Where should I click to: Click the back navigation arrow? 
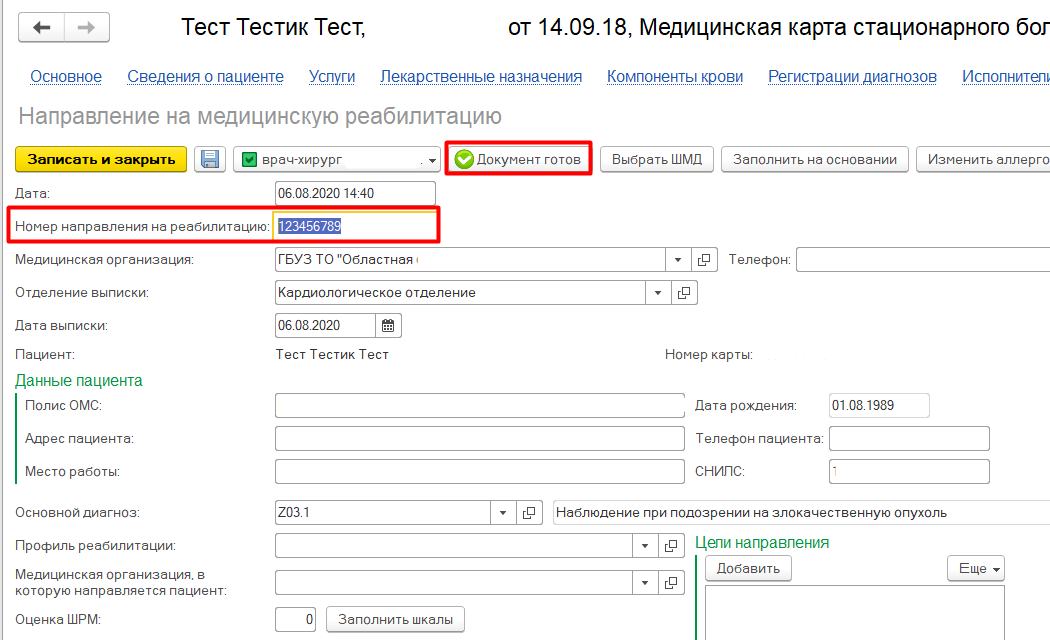click(x=42, y=27)
